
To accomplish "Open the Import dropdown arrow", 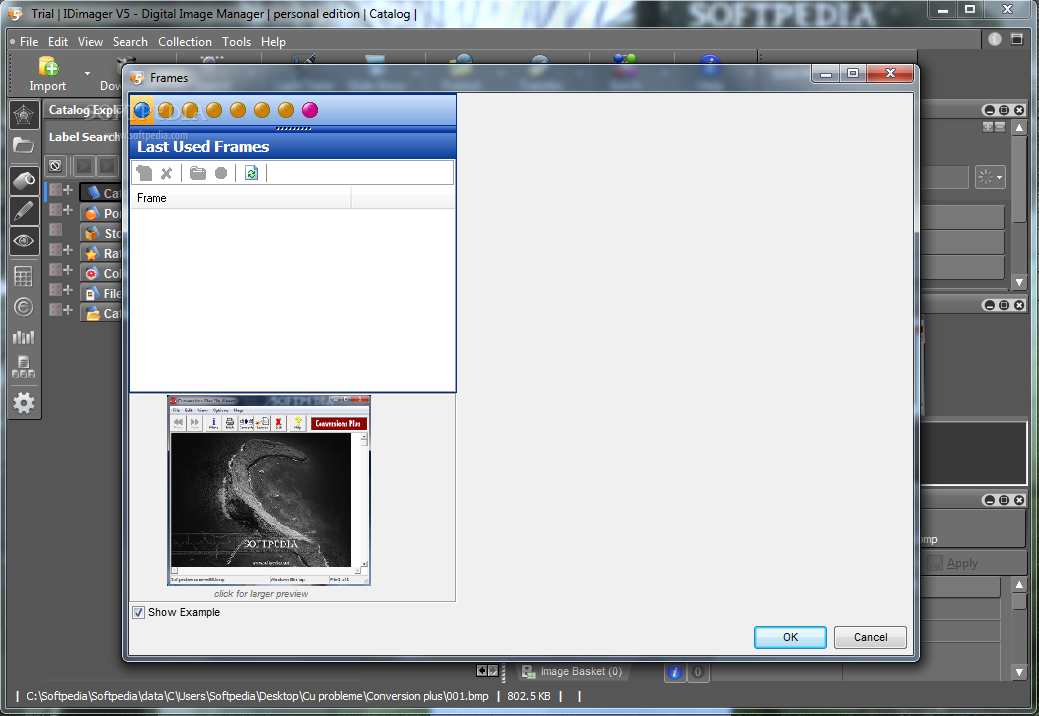I will coord(87,73).
